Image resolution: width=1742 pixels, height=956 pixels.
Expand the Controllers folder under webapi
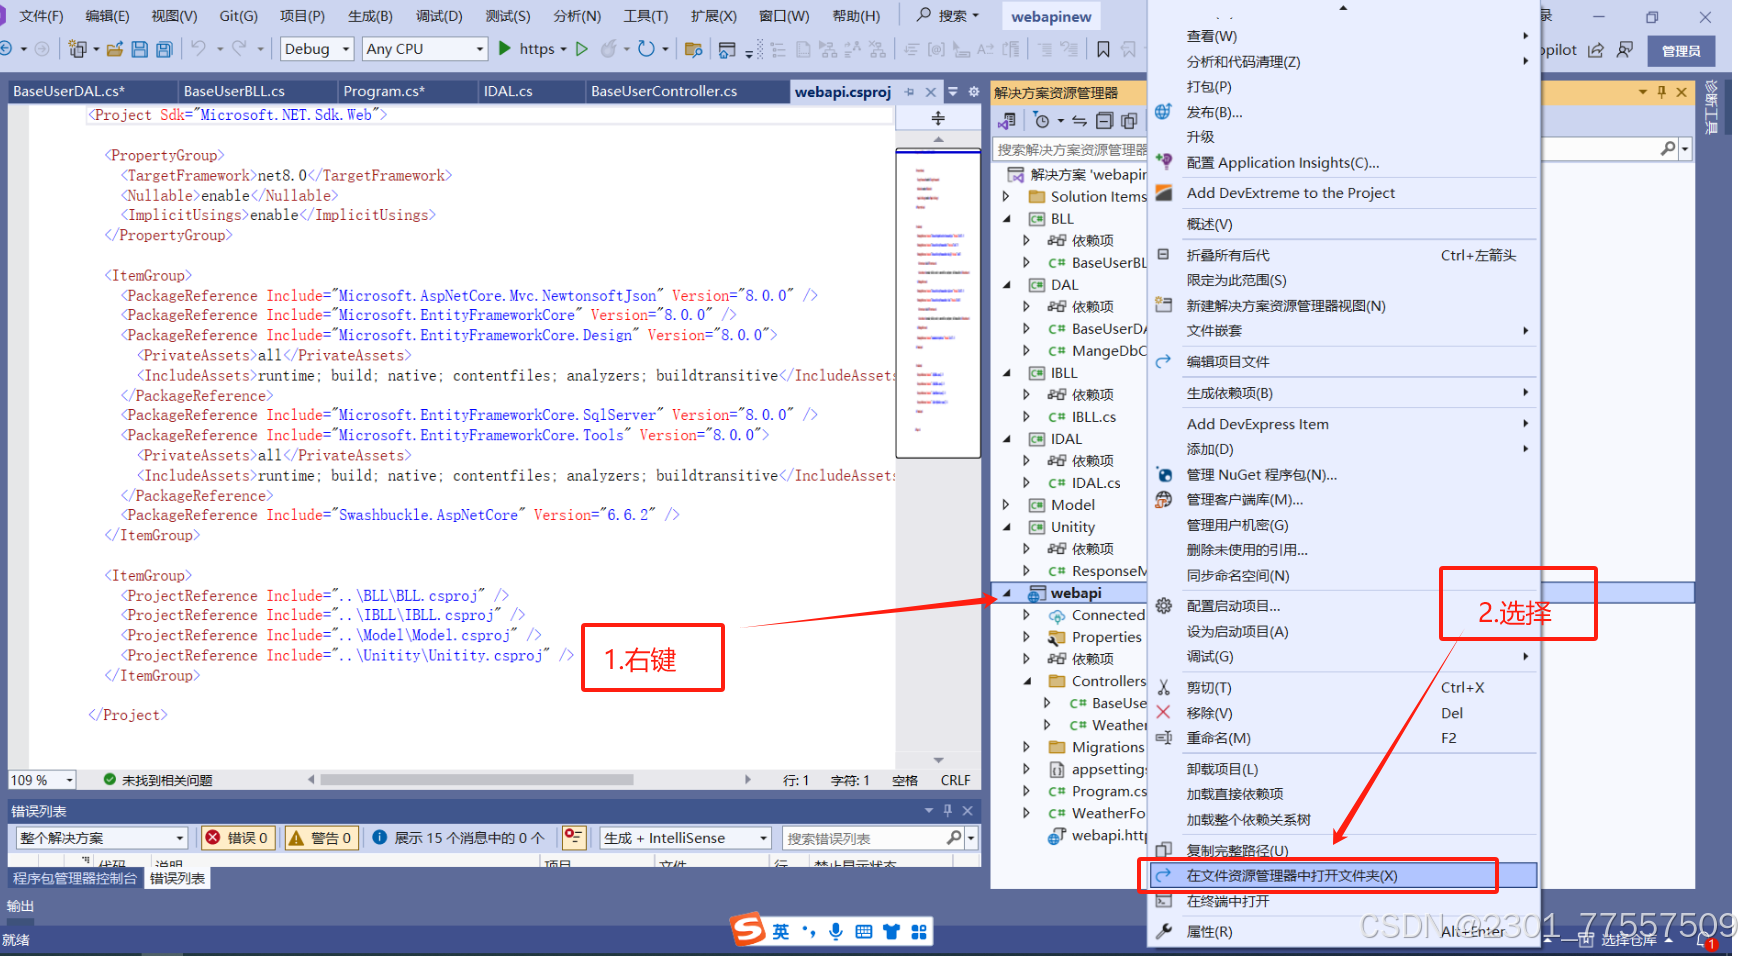[x=1026, y=681]
